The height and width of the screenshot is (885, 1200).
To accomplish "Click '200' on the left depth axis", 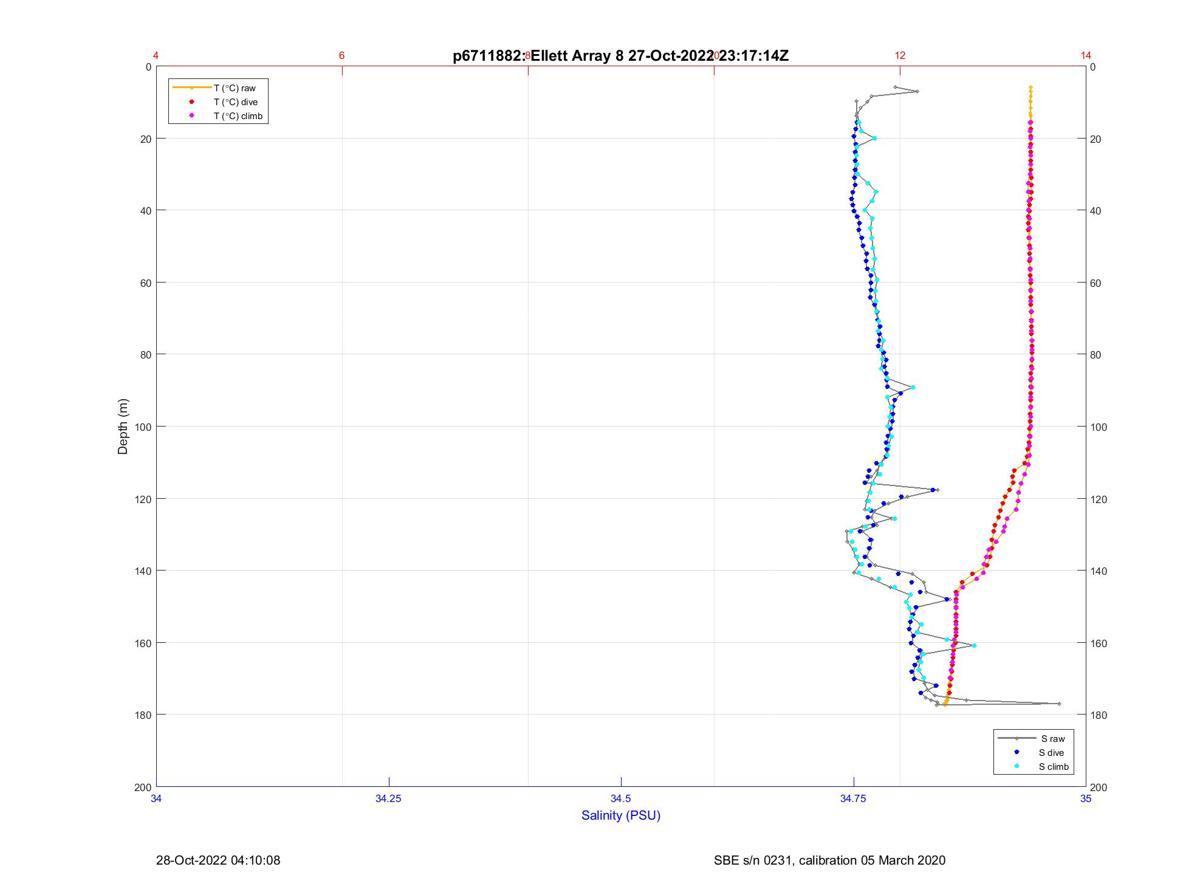I will (141, 787).
